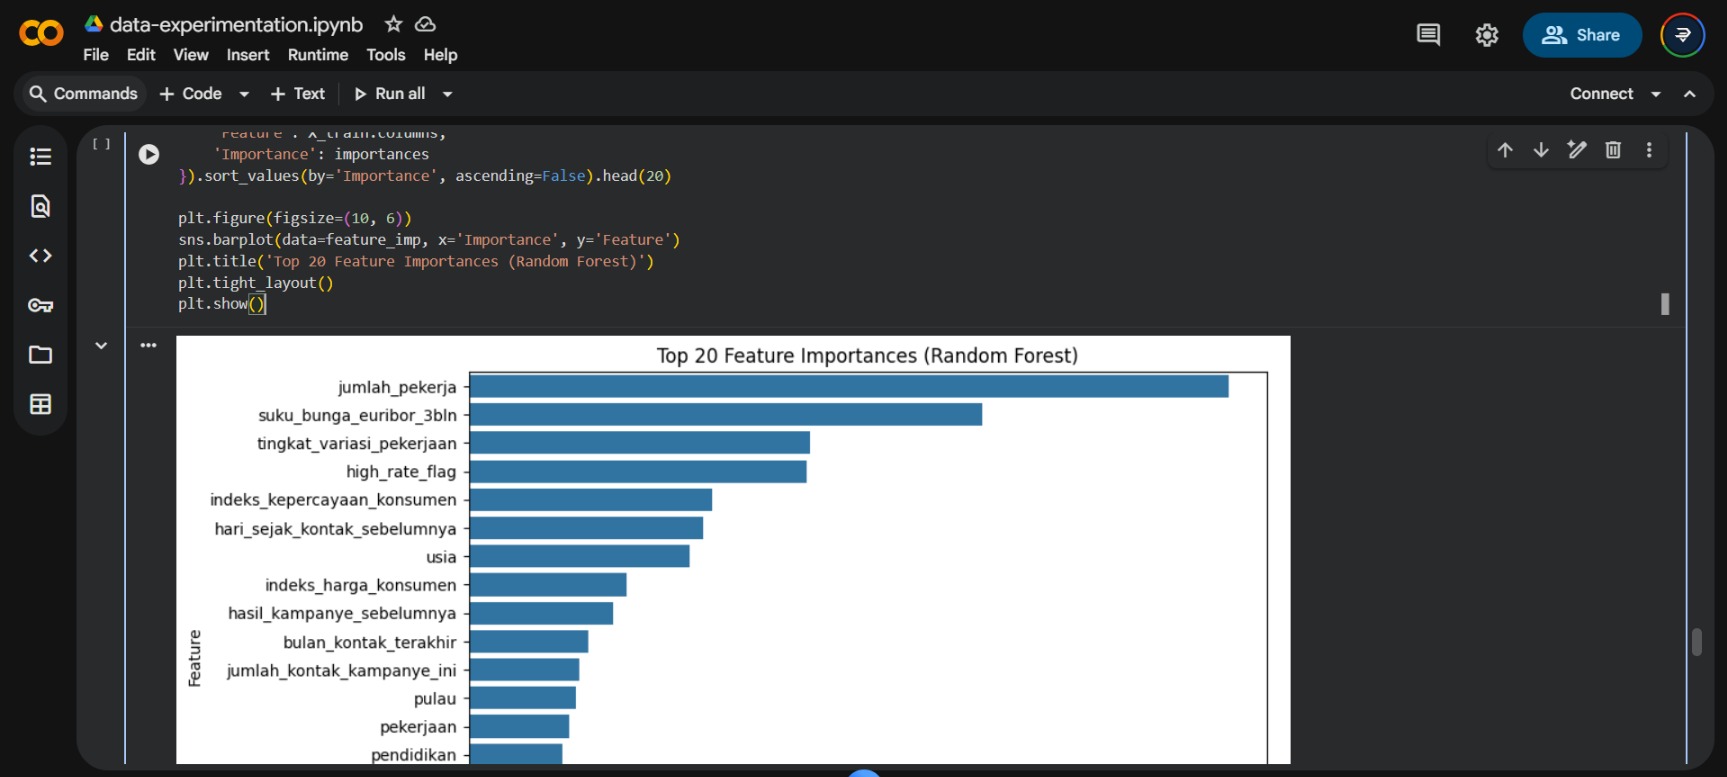Open the comments panel icon
The image size is (1727, 777).
tap(1428, 35)
